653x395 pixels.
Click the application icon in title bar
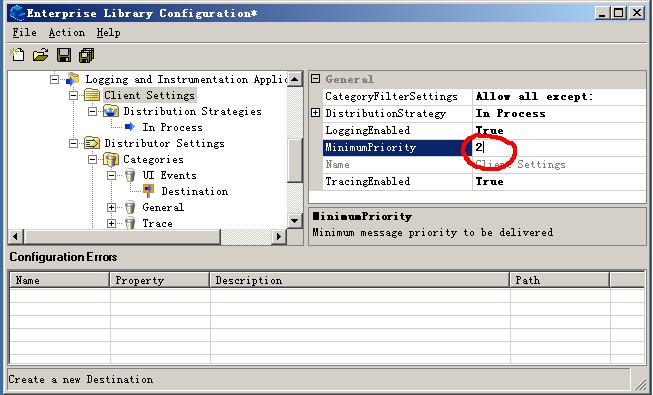click(x=17, y=13)
